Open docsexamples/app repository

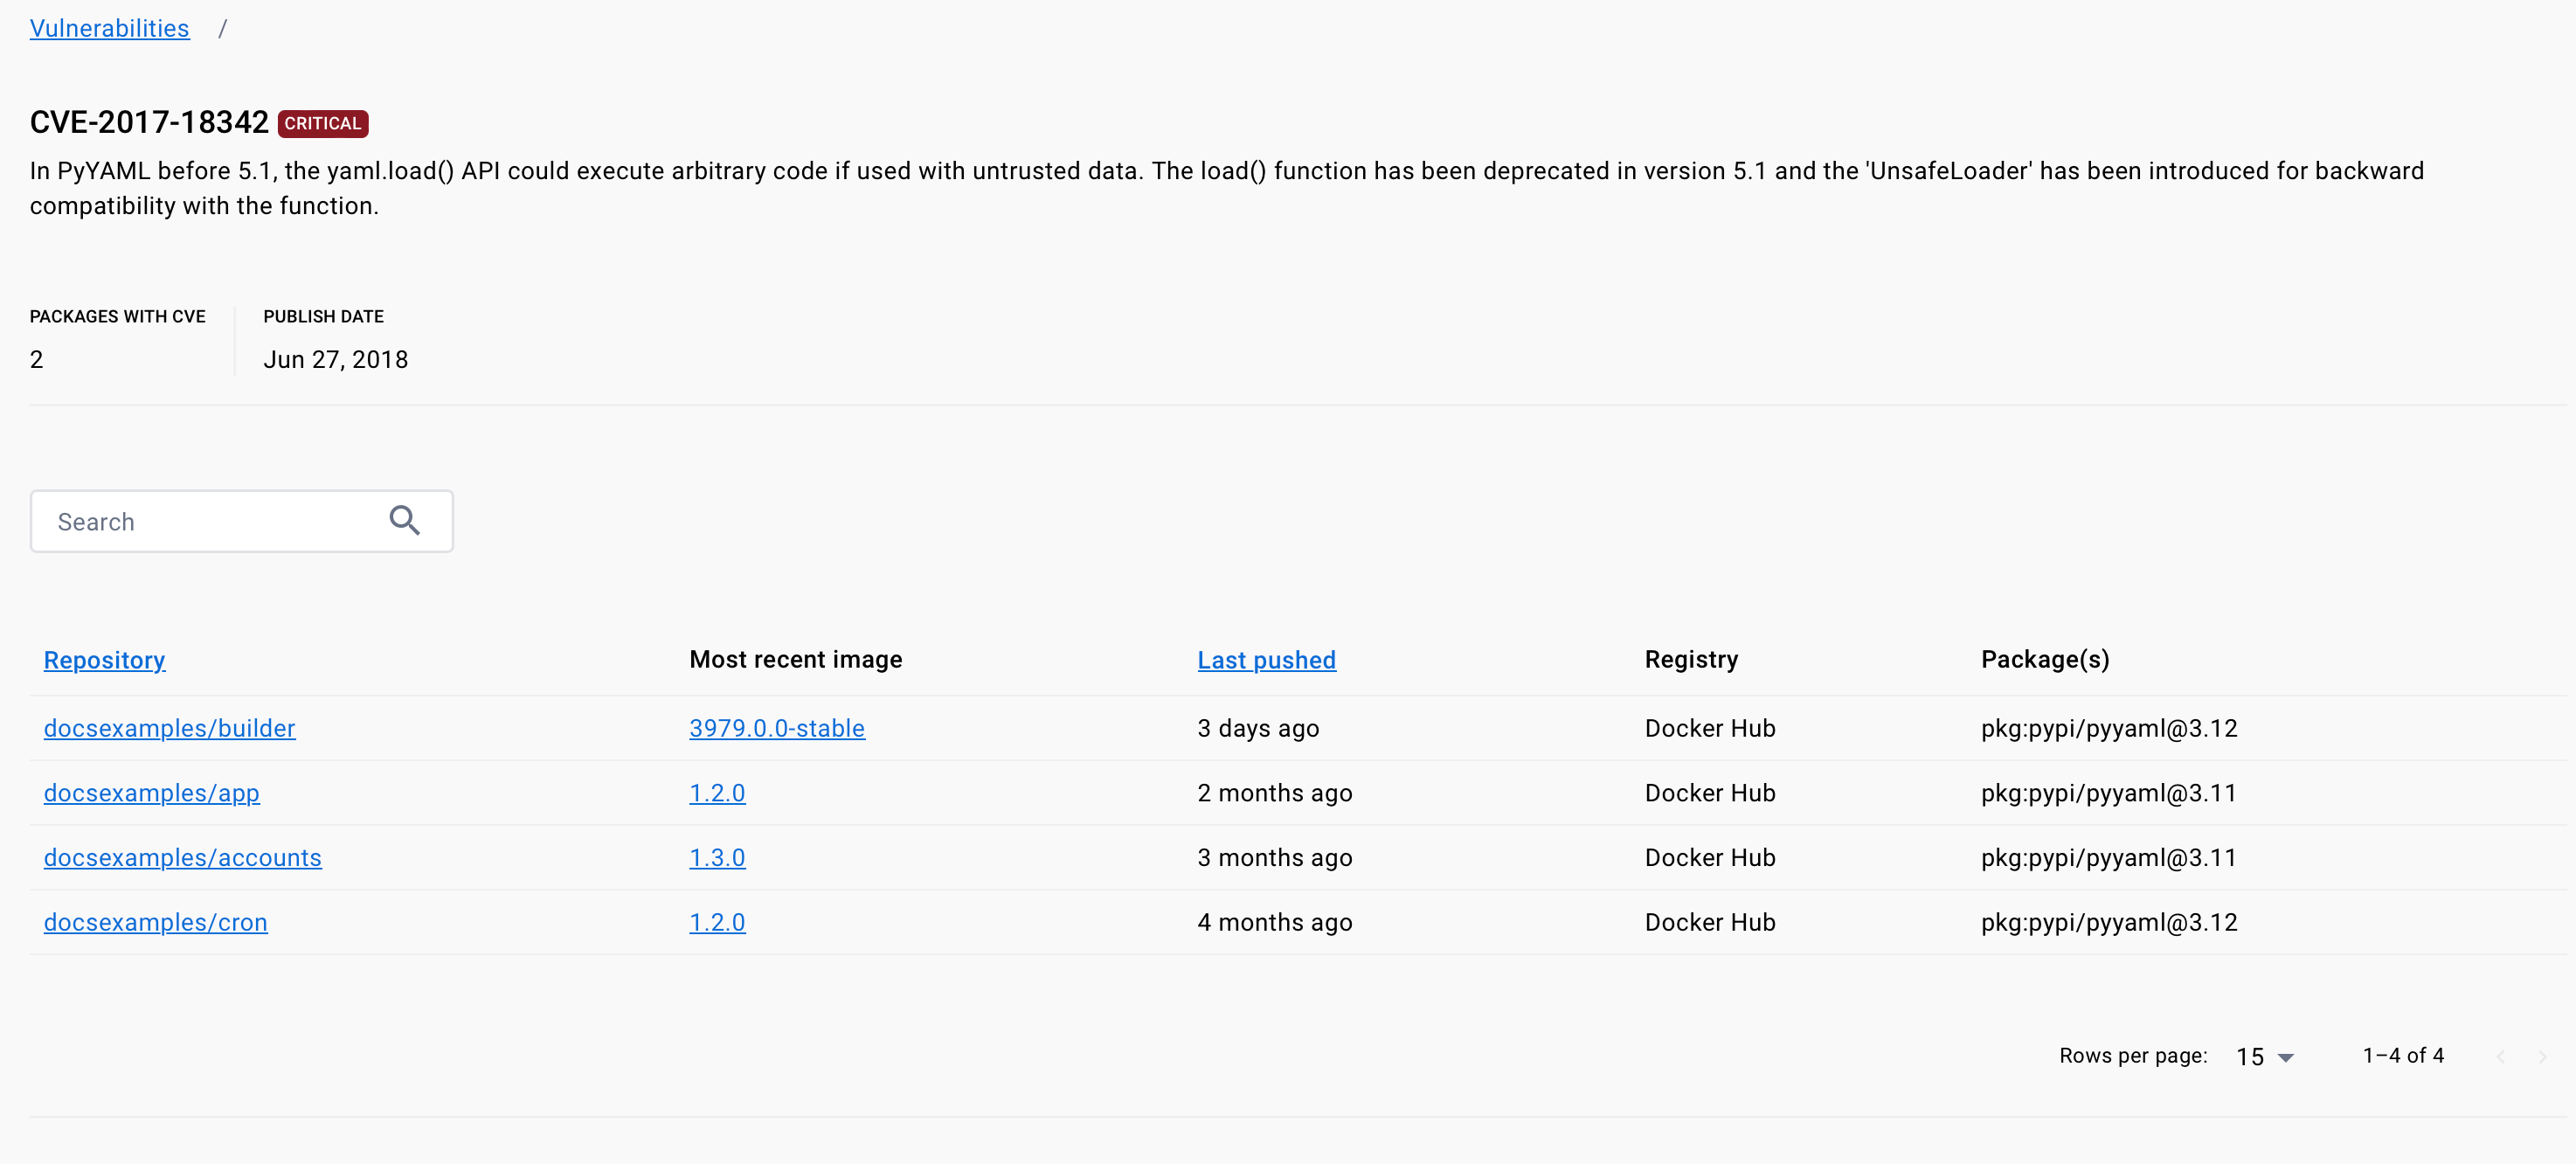click(x=151, y=793)
